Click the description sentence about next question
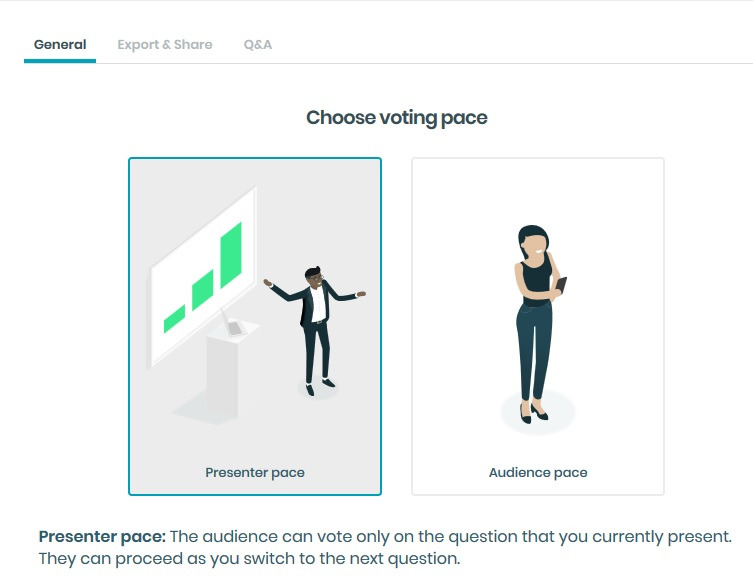The image size is (753, 587). point(249,558)
